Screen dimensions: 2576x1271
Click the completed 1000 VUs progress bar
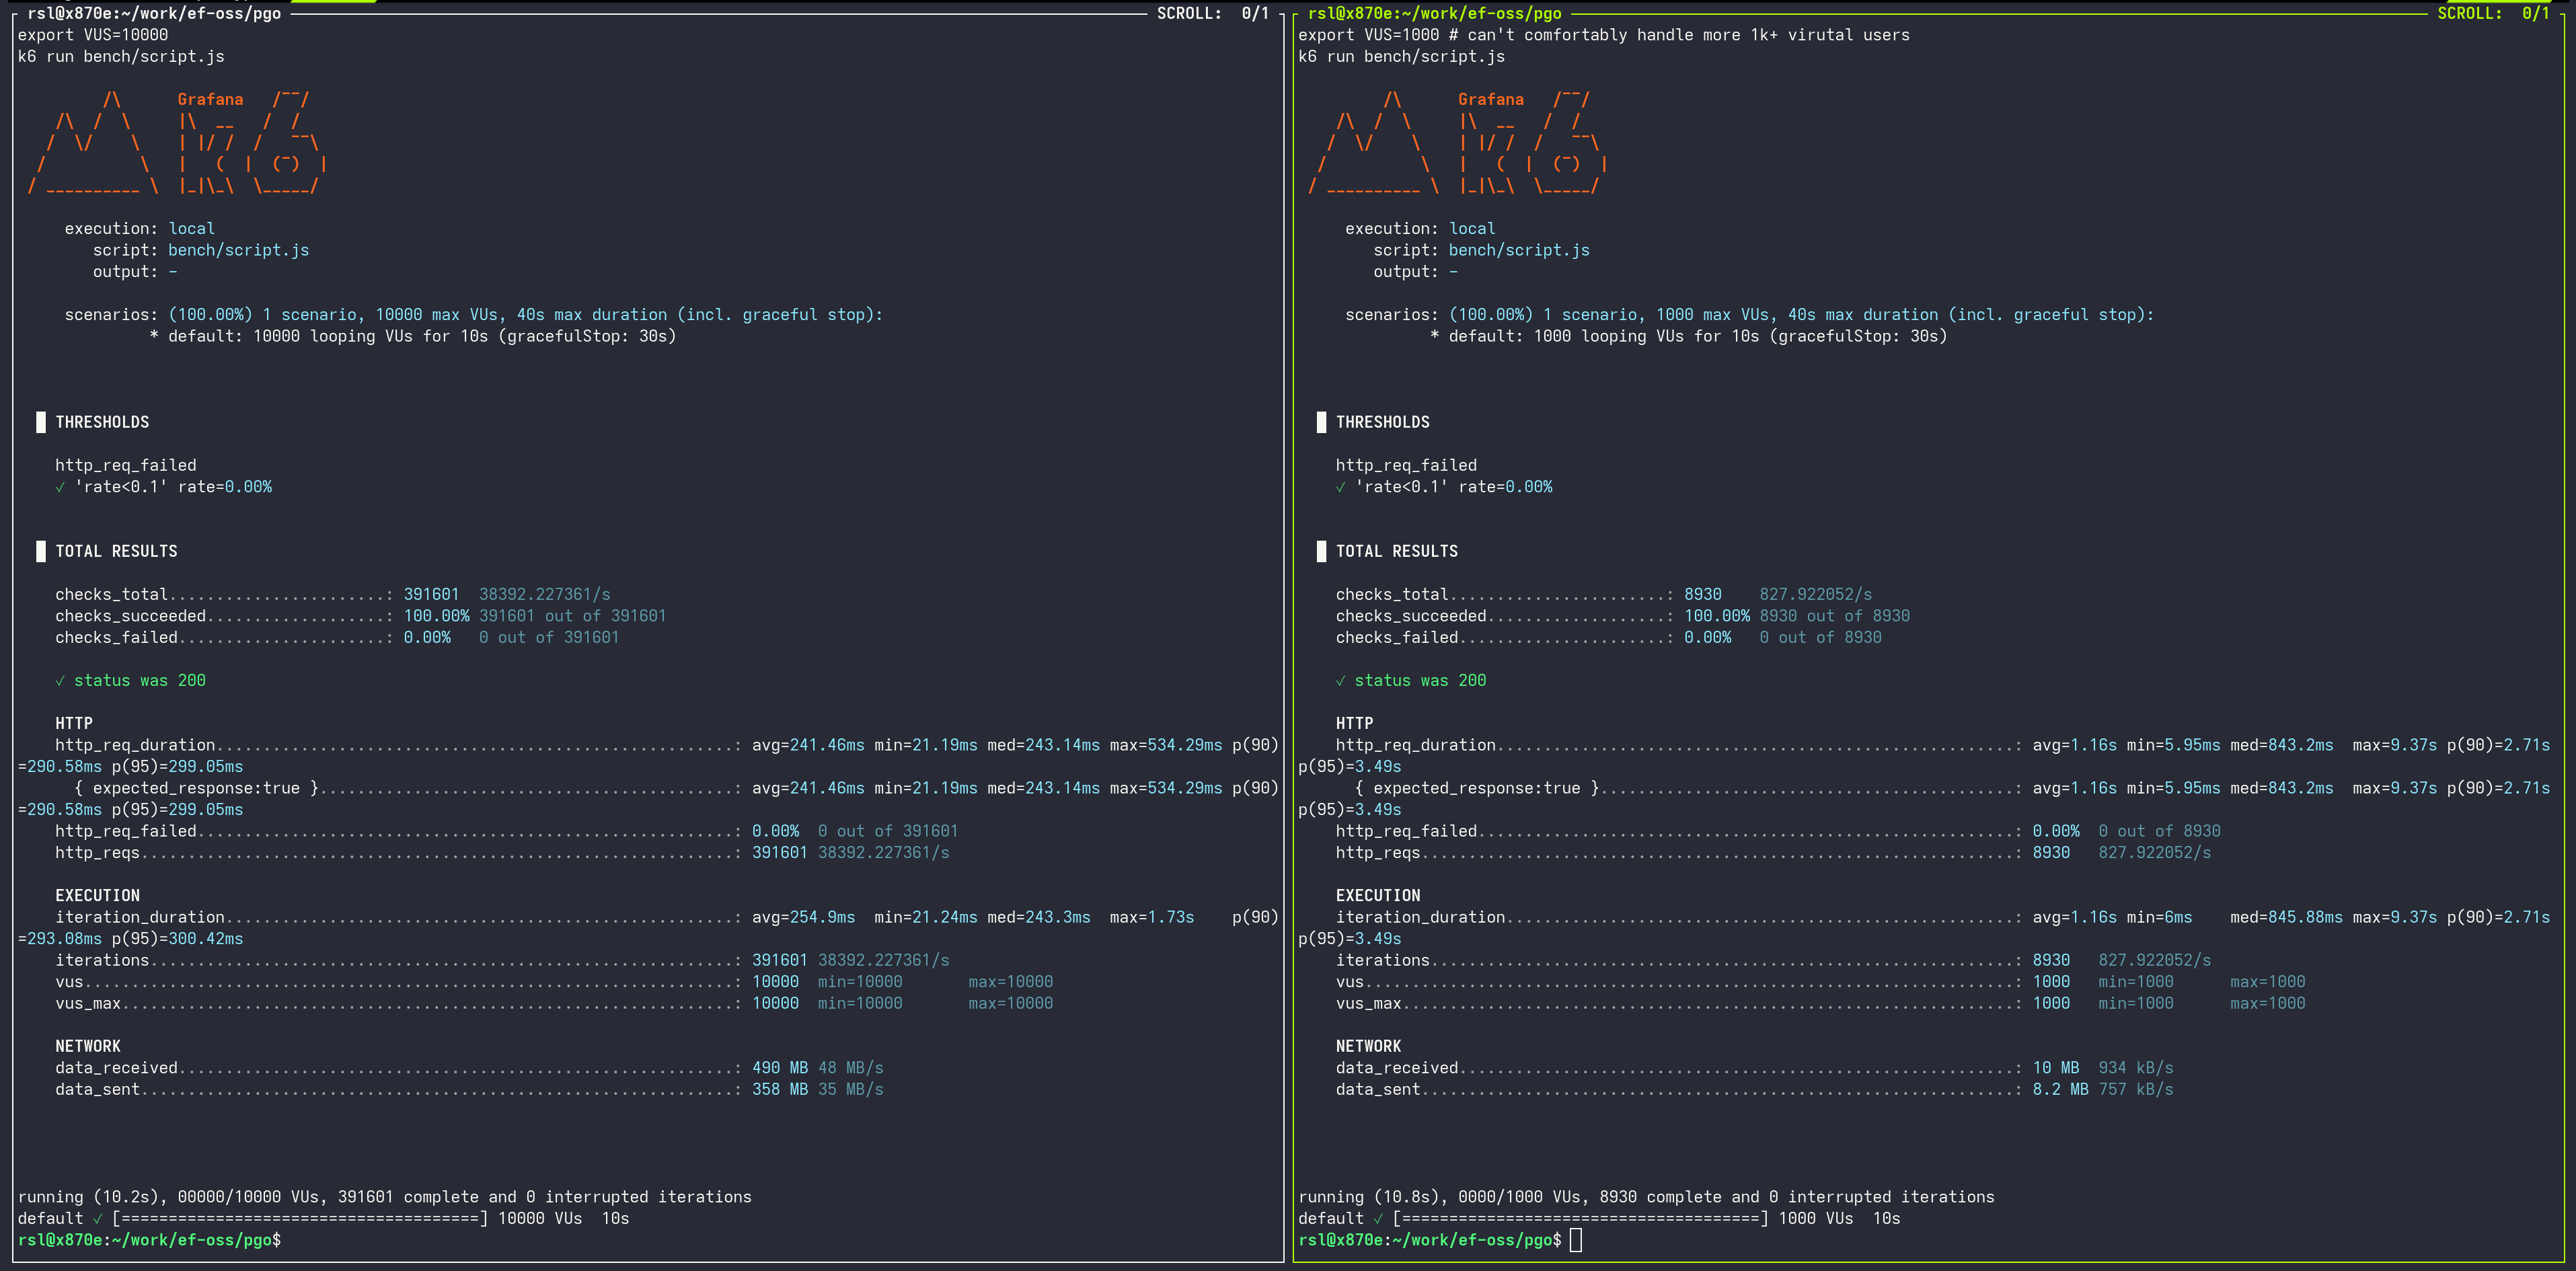[x=1580, y=1218]
